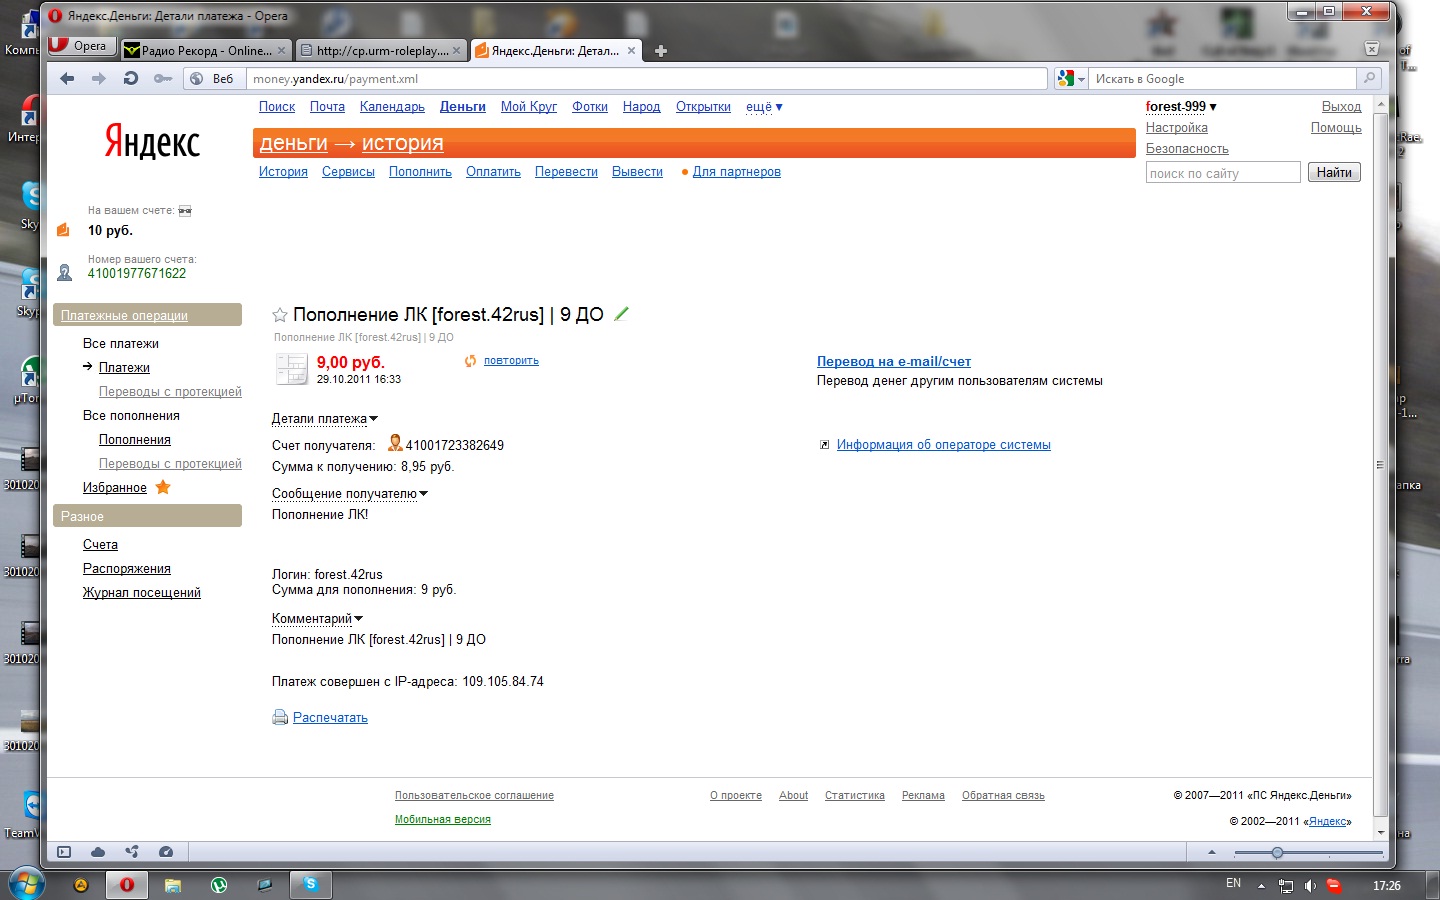This screenshot has width=1440, height=900.
Task: Open the Почта service link
Action: tap(327, 107)
